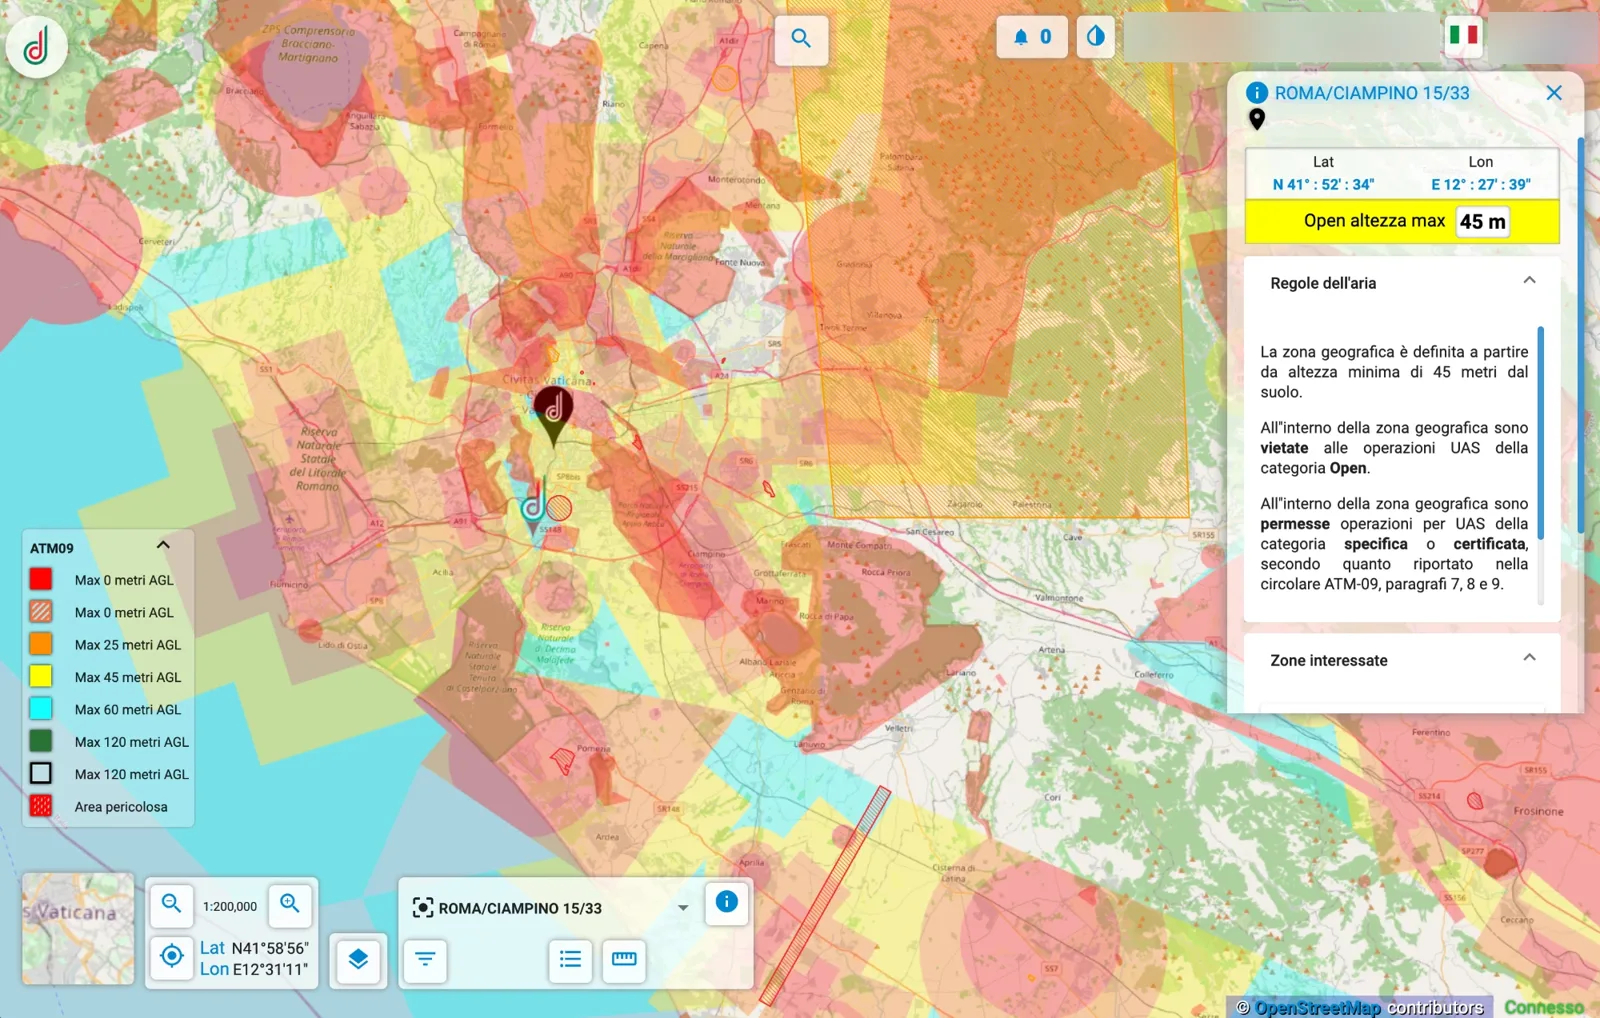The width and height of the screenshot is (1600, 1018).
Task: Collapse the Zone interessate section
Action: pos(1529,658)
